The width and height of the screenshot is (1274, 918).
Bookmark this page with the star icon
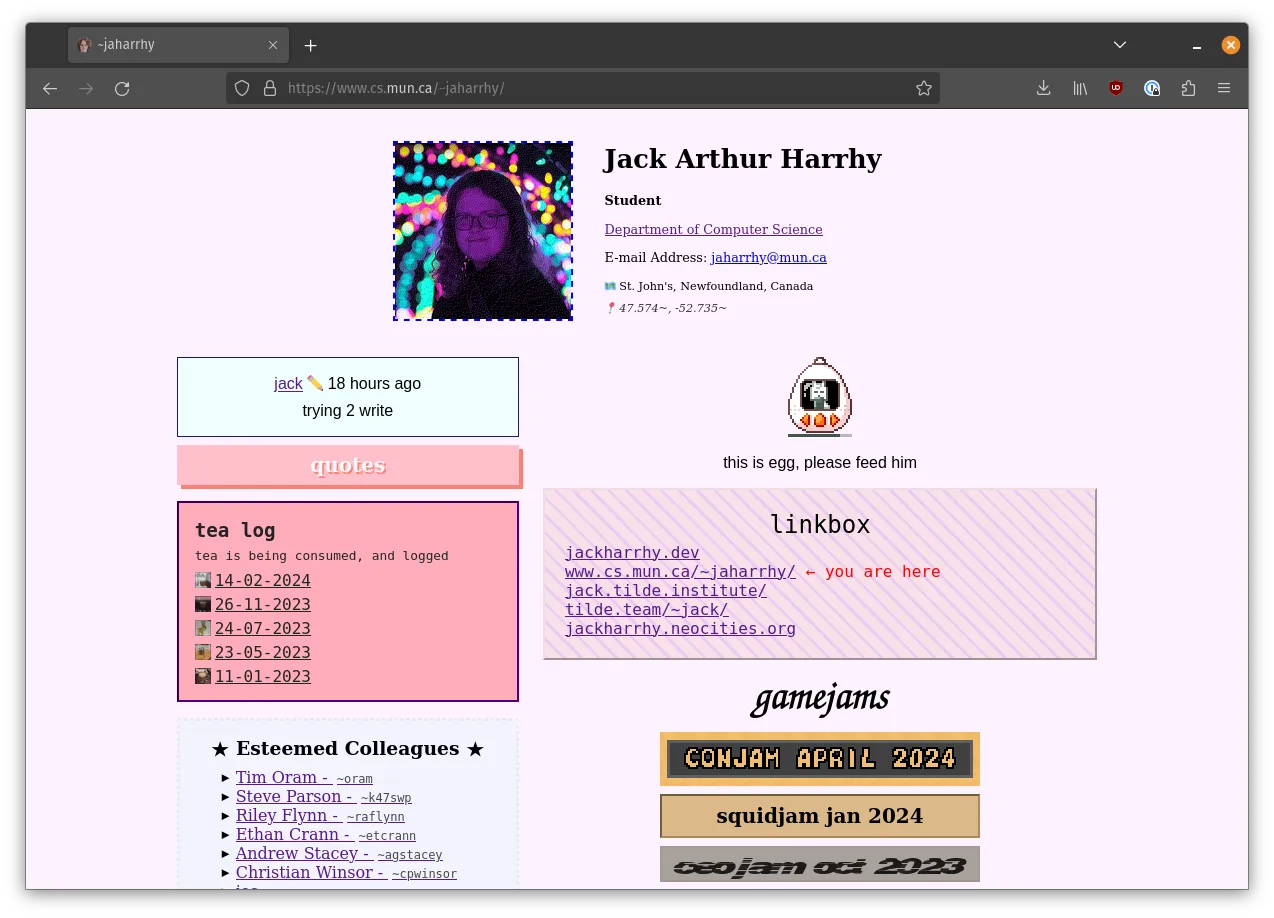pos(923,89)
